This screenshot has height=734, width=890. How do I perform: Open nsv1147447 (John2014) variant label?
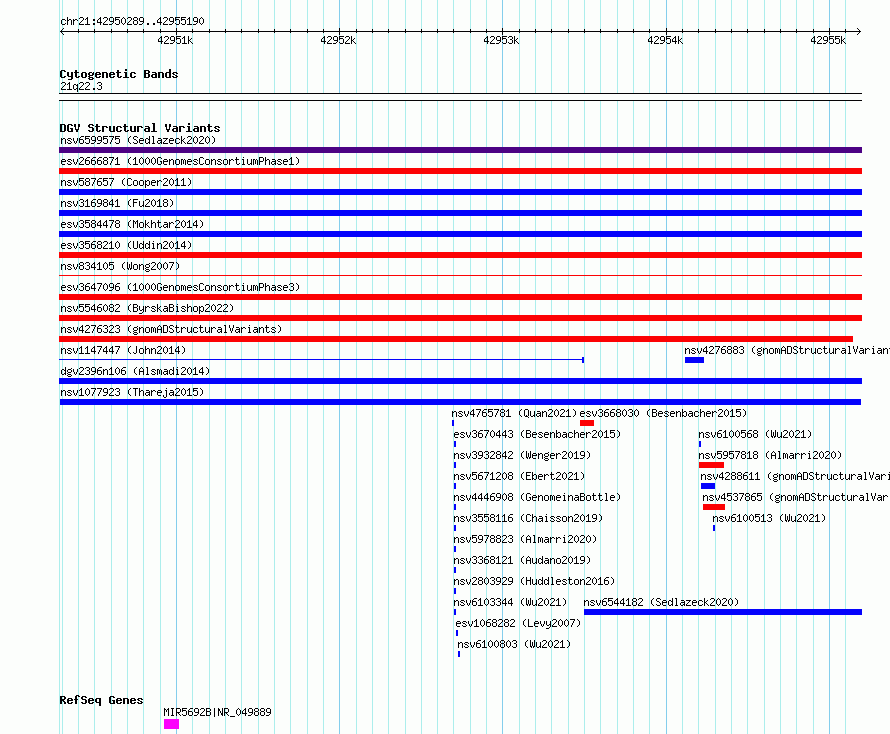[123, 350]
